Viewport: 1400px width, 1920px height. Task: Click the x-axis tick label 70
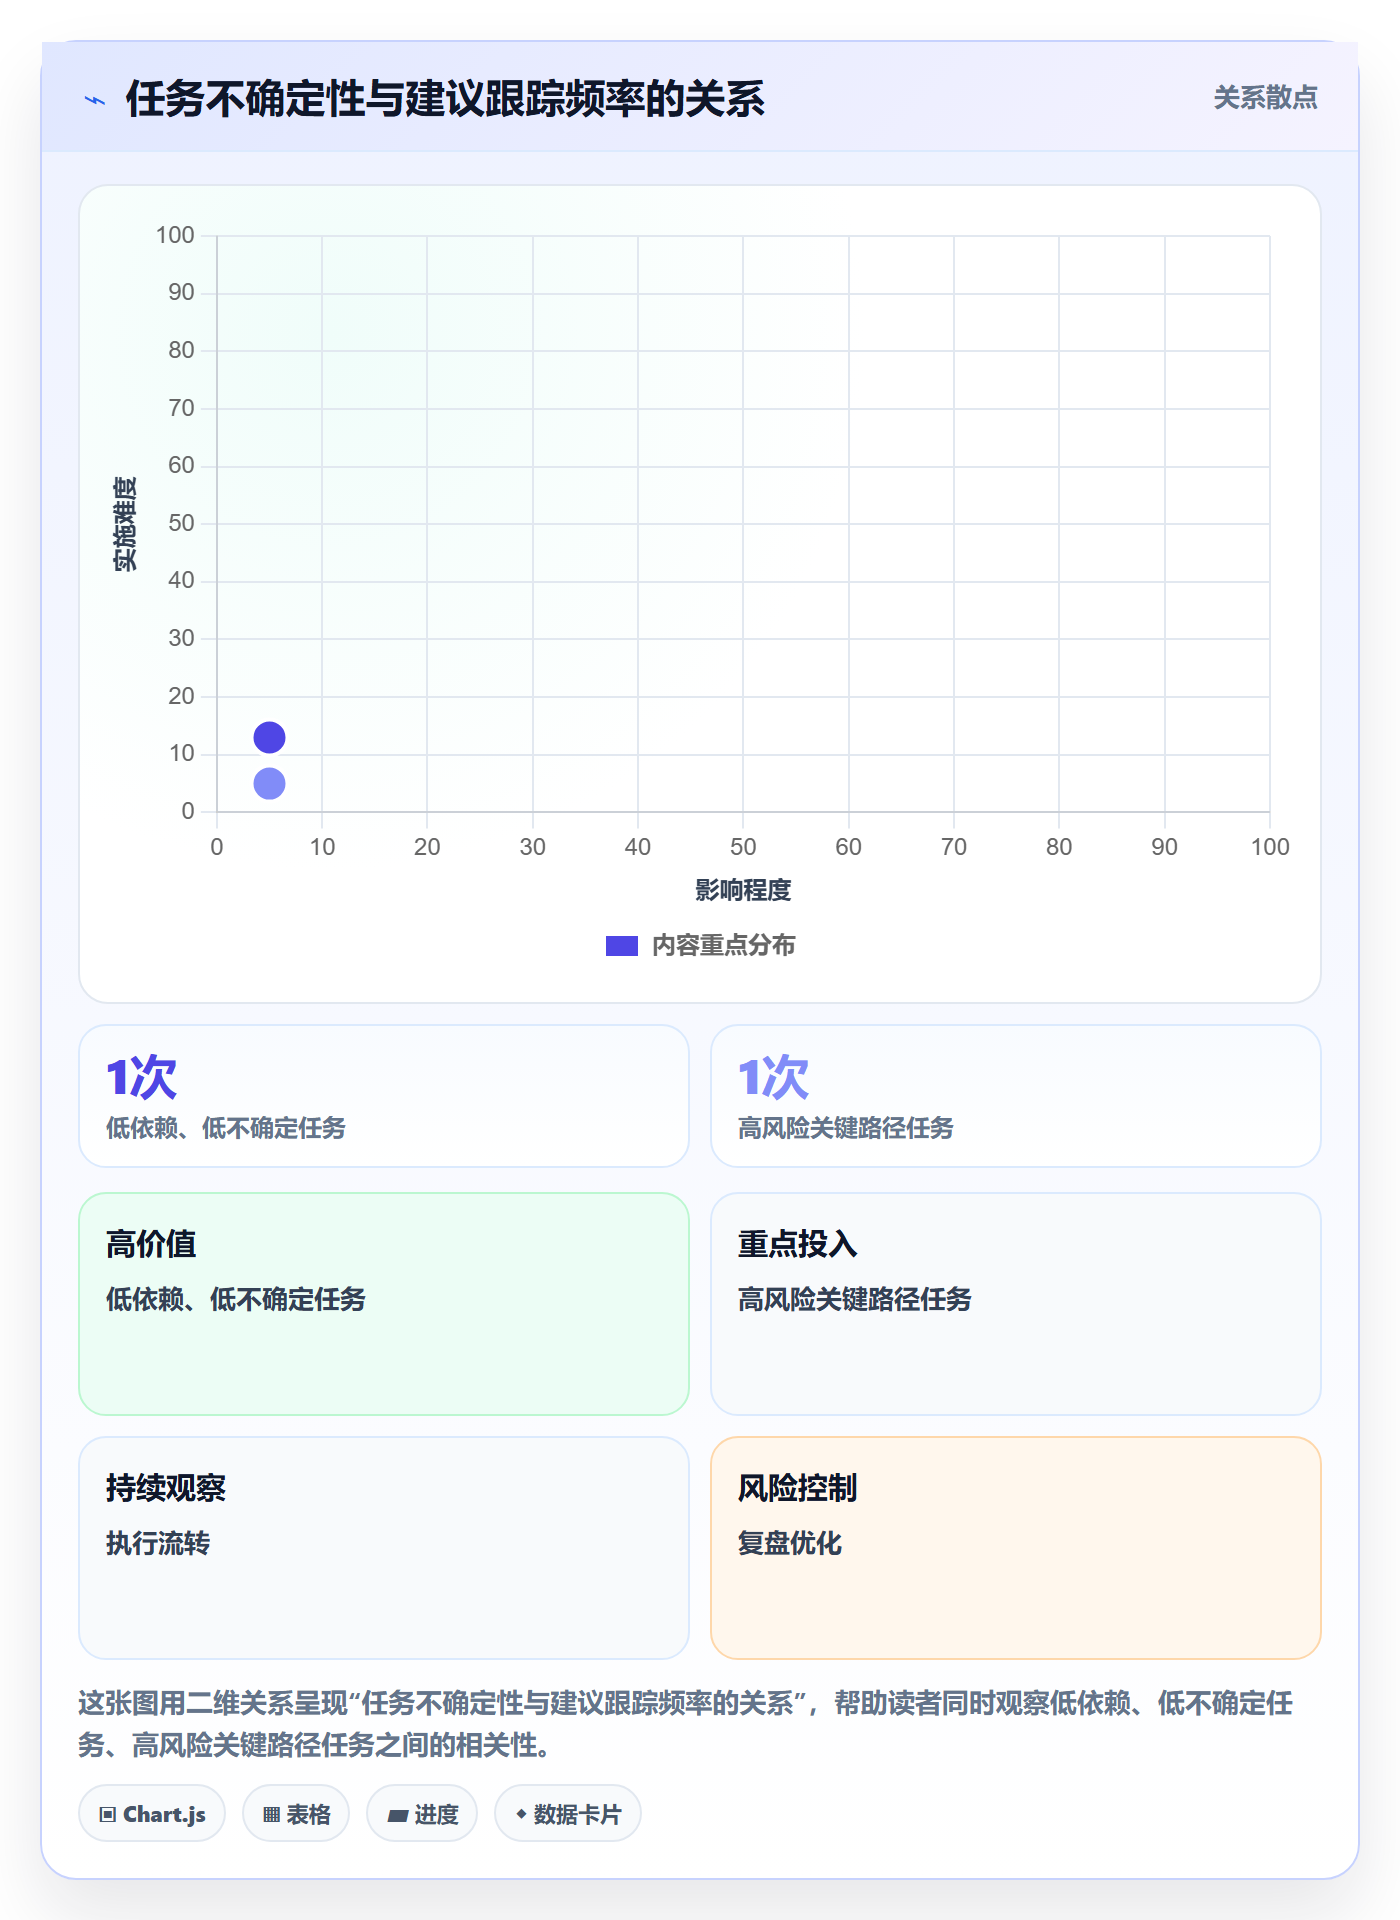point(954,847)
